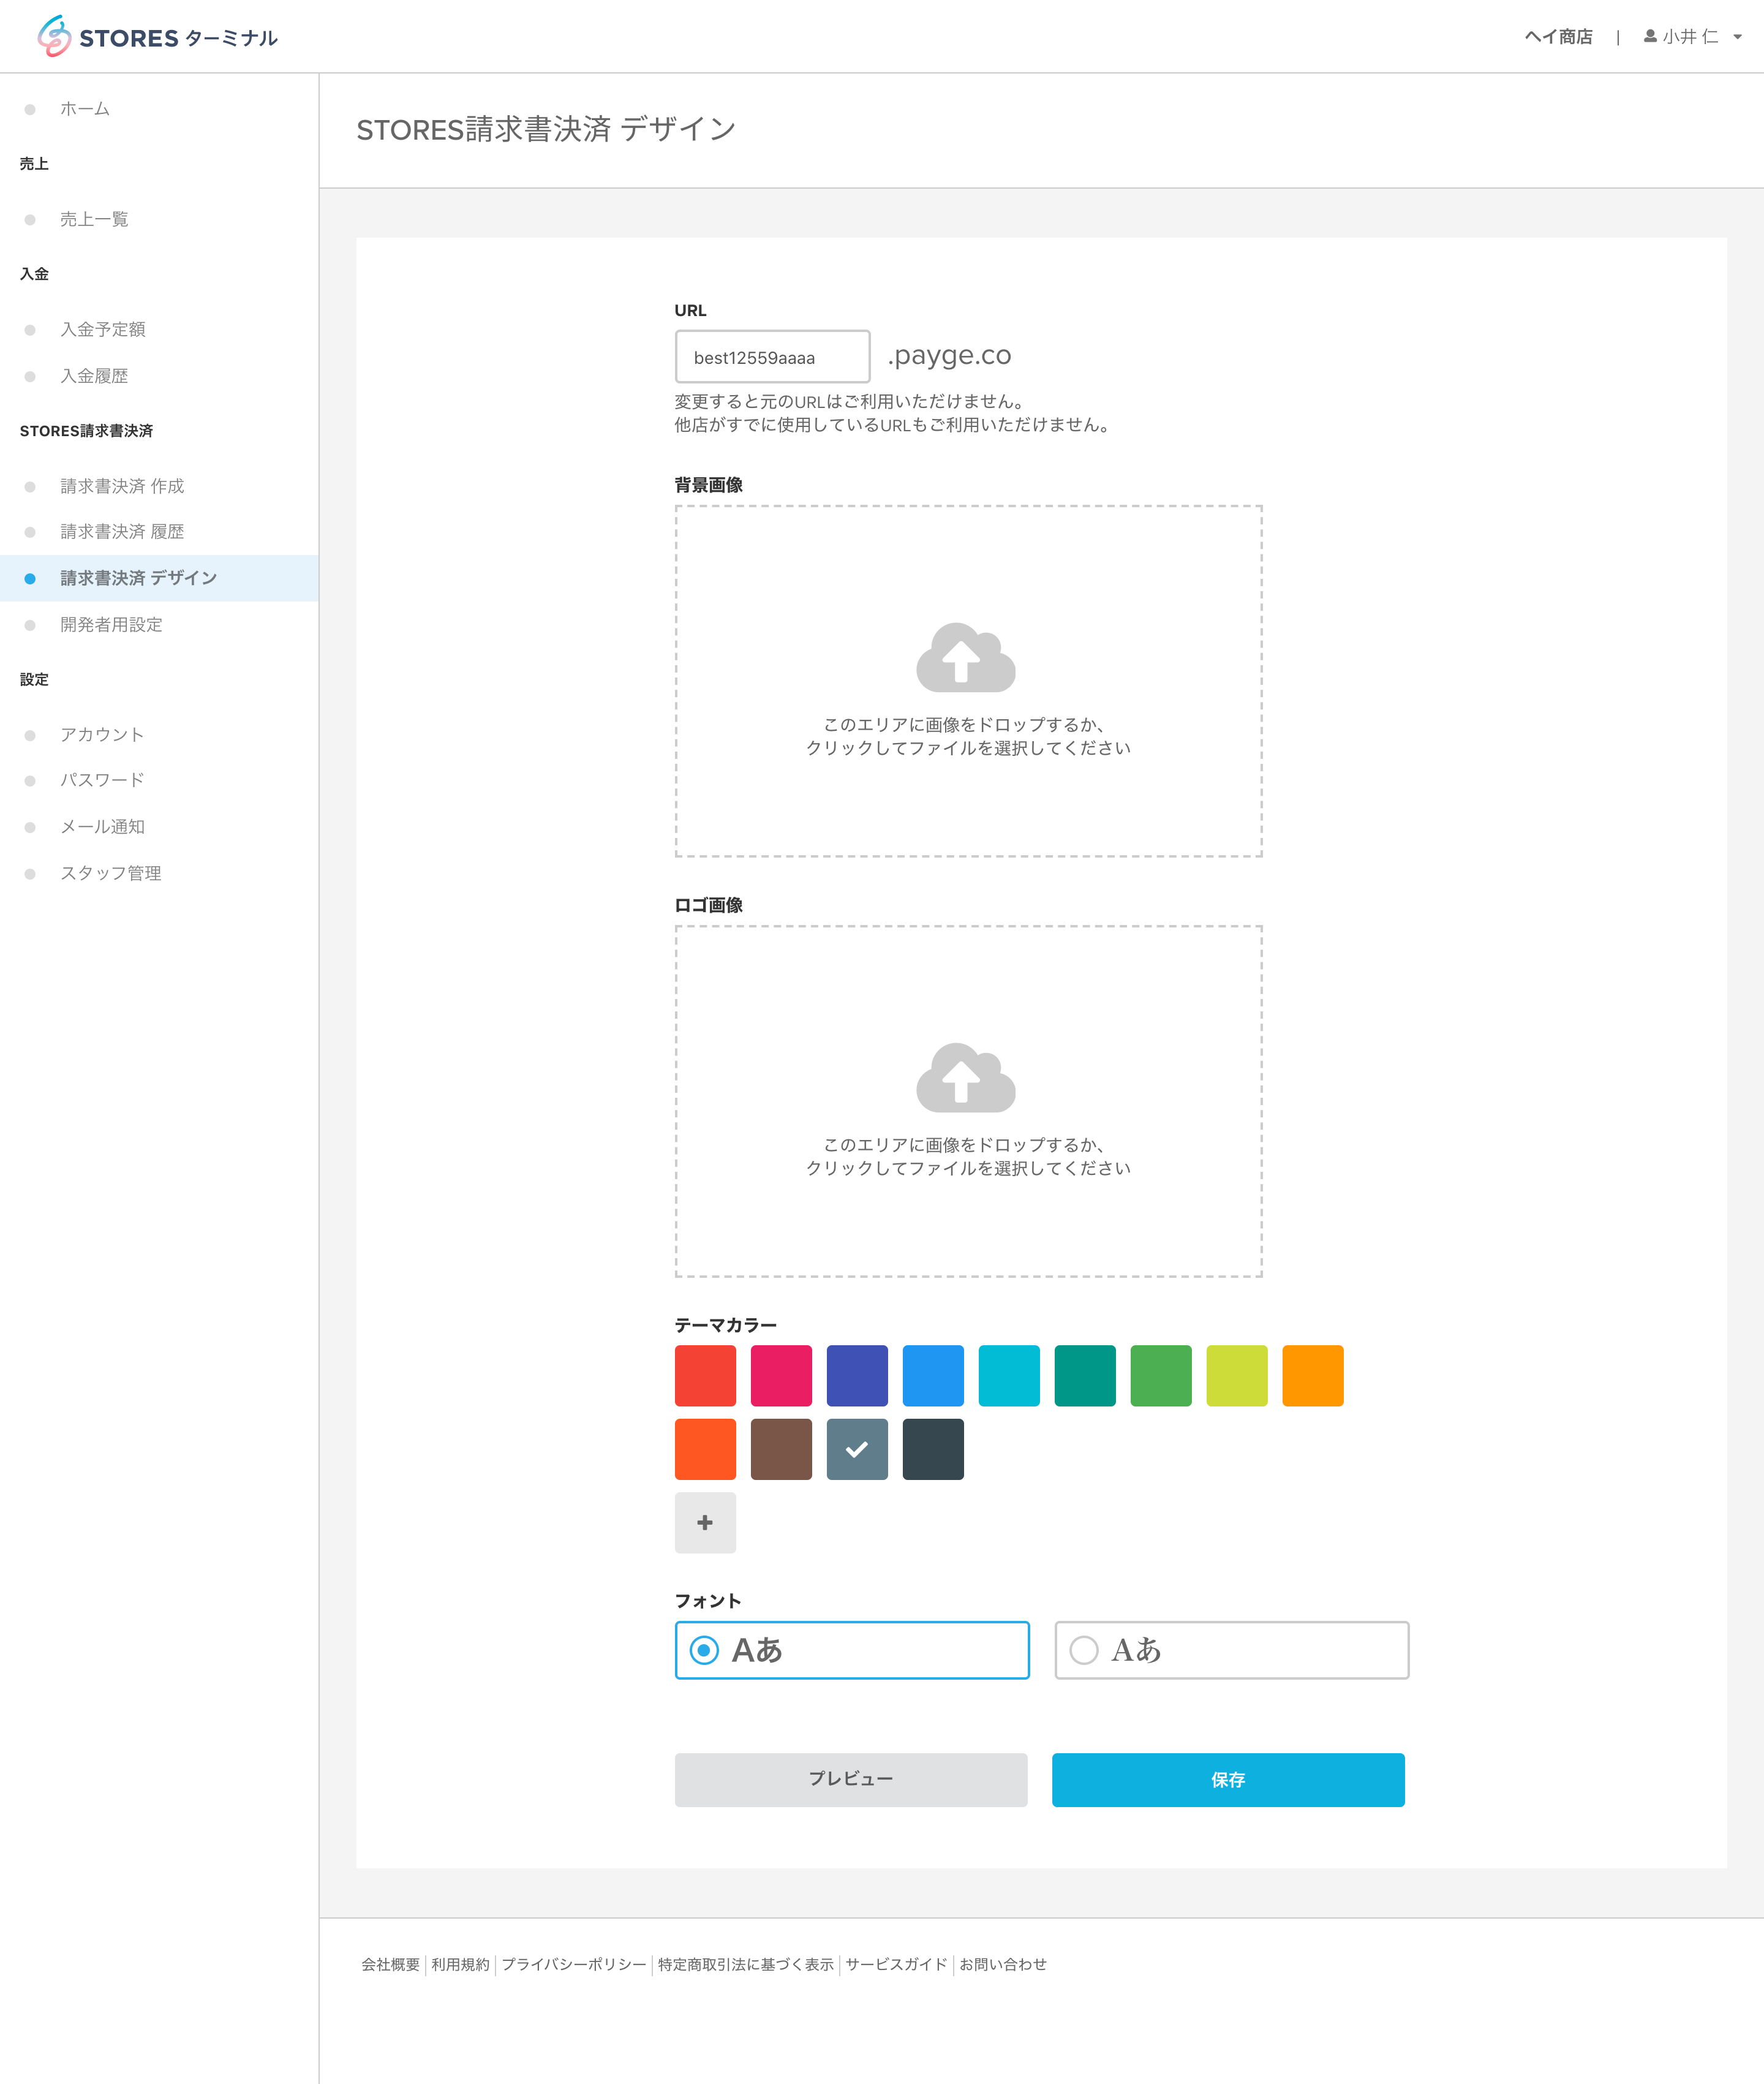This screenshot has height=2084, width=1764.
Task: Click the cloud upload icon for 背景画像
Action: pos(966,657)
